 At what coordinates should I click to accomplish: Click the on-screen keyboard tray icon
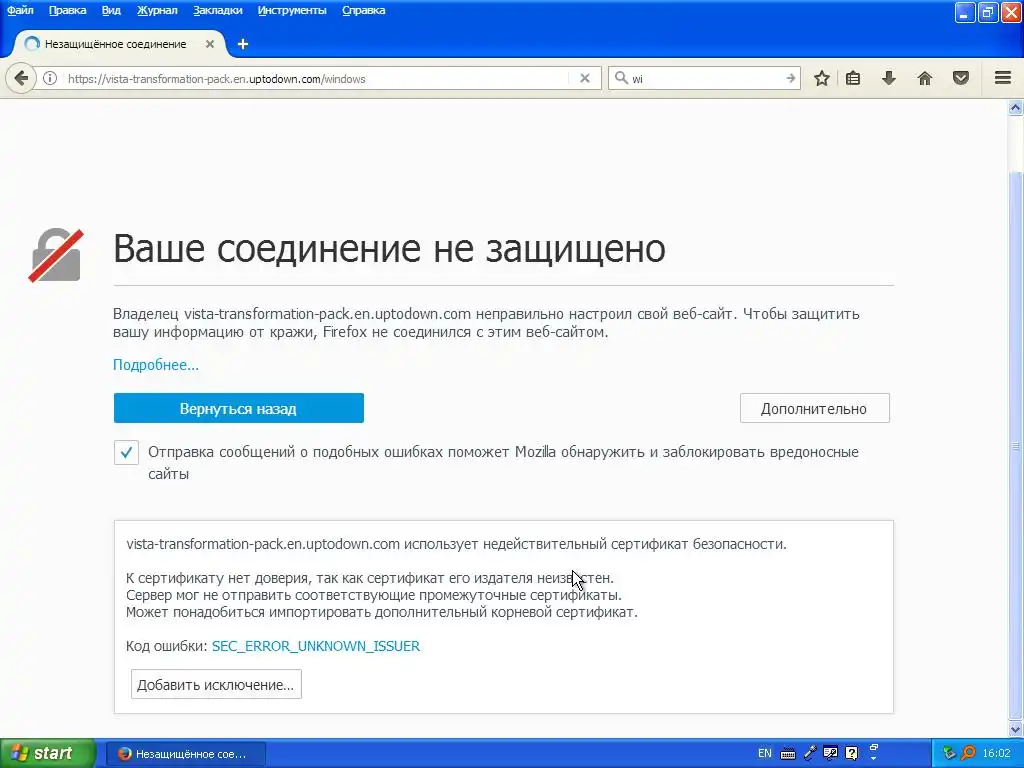(788, 754)
